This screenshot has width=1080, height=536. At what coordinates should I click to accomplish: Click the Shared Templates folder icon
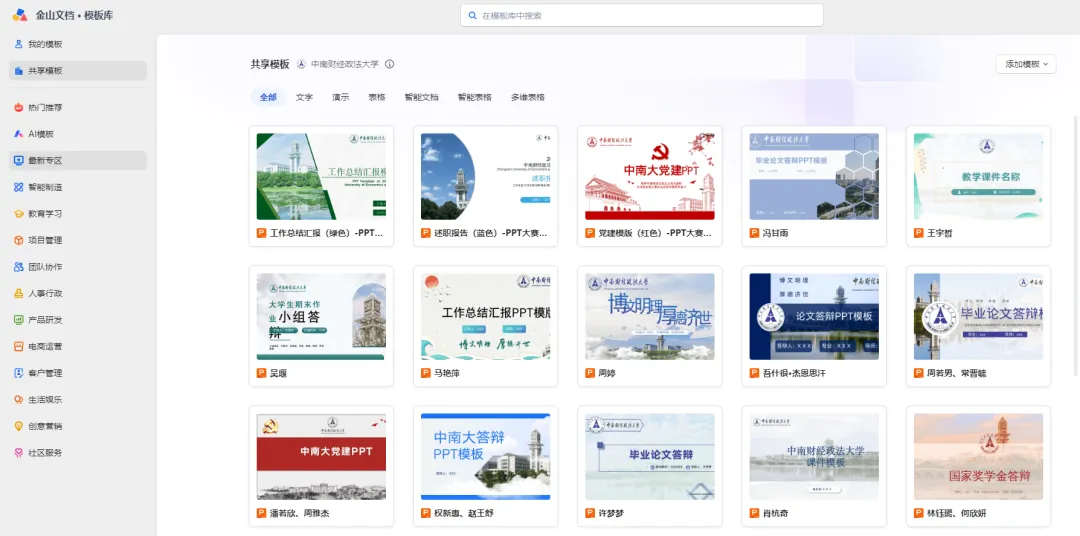point(19,70)
